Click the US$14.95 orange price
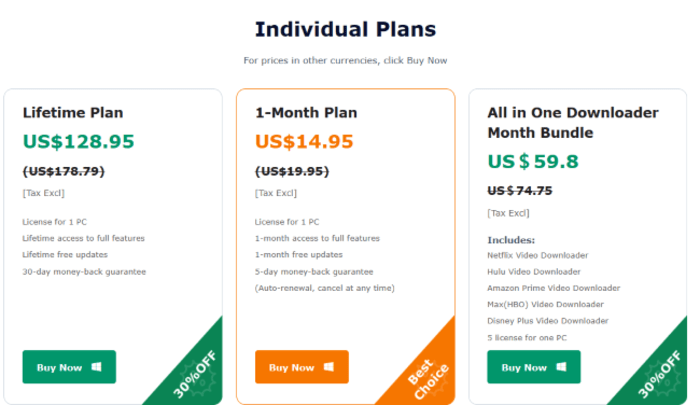Image resolution: width=700 pixels, height=405 pixels. tap(304, 142)
